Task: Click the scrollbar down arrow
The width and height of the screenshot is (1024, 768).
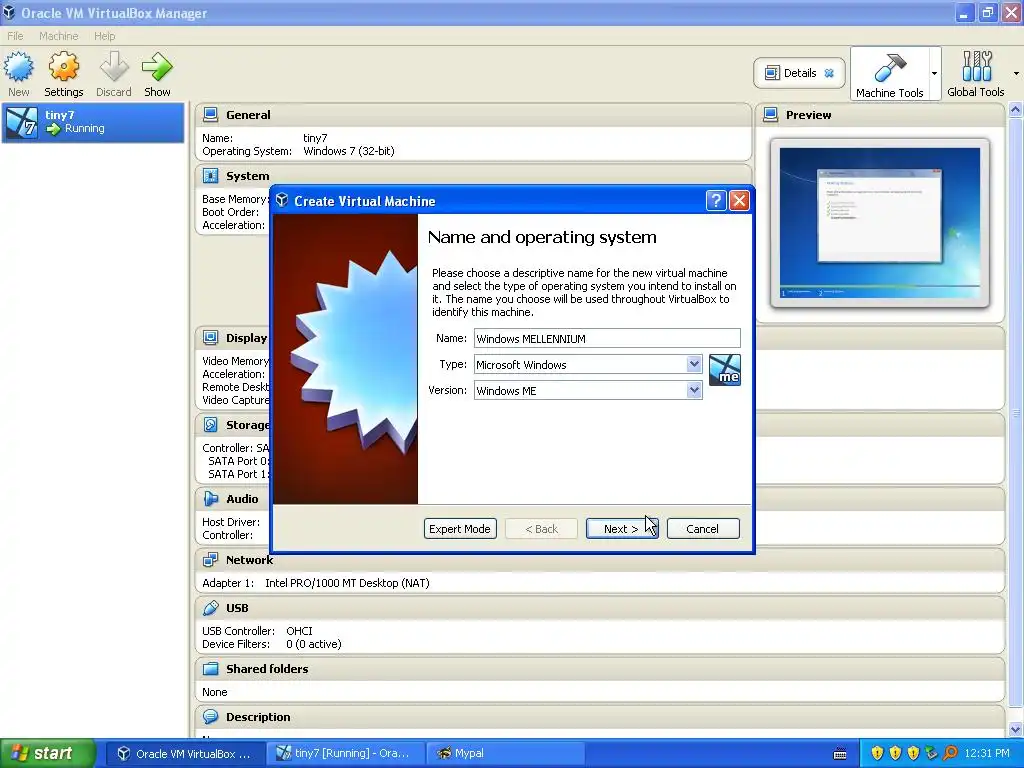Action: pyautogui.click(x=1016, y=729)
